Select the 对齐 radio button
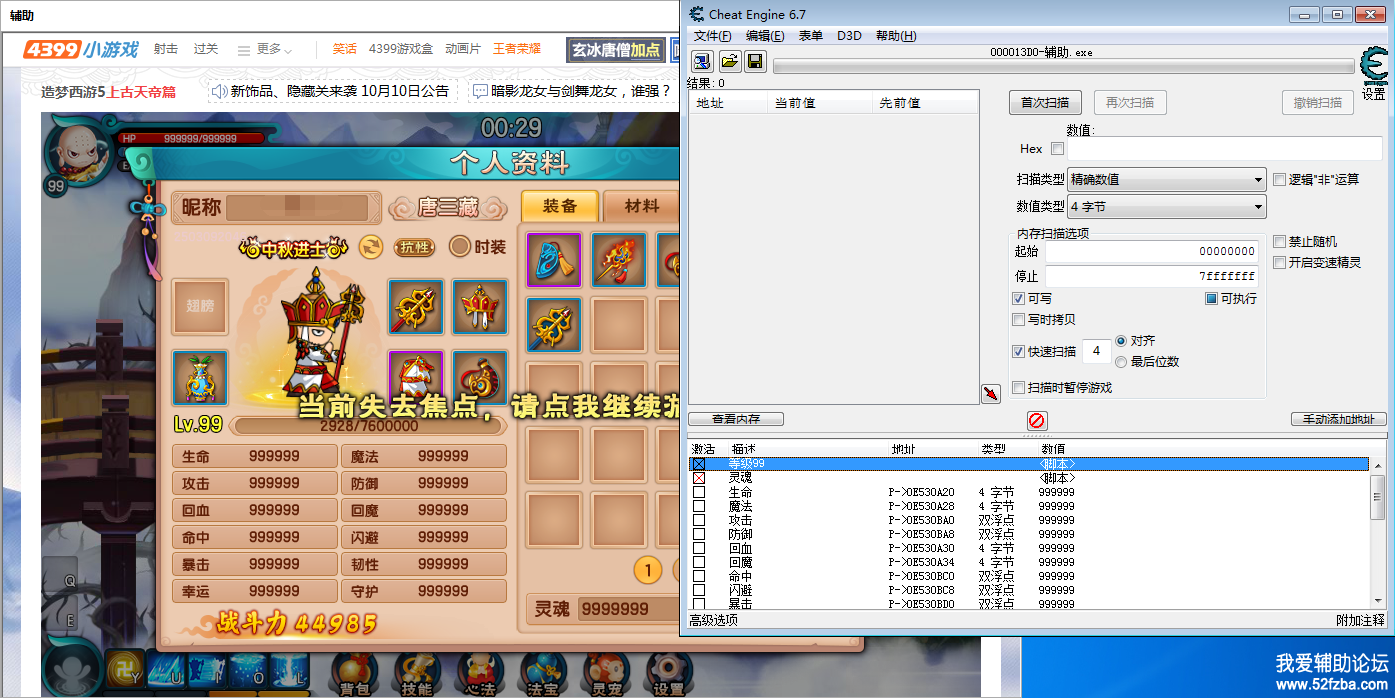Screen dimensions: 1395x698 (1121, 341)
